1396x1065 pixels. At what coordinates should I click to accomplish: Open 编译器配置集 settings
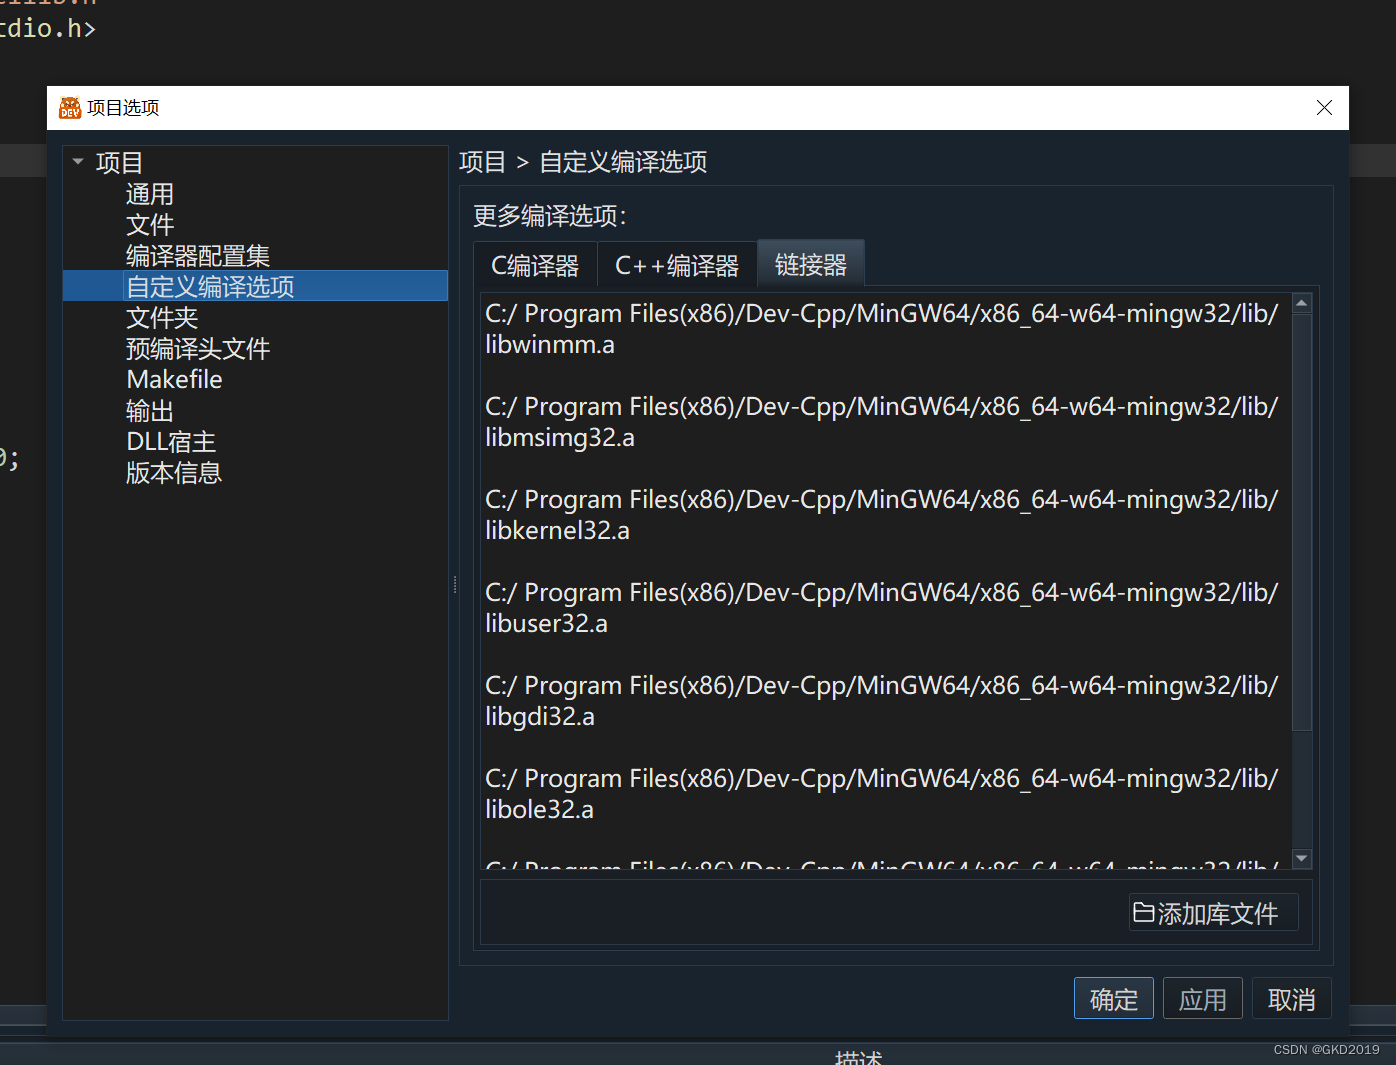197,255
